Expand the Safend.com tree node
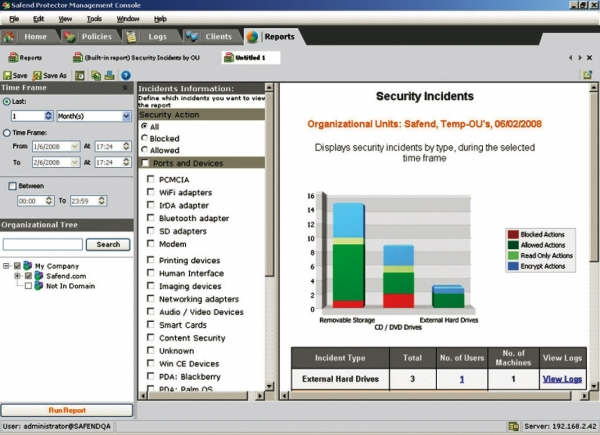Viewport: 600px width, 435px height. pyautogui.click(x=17, y=276)
